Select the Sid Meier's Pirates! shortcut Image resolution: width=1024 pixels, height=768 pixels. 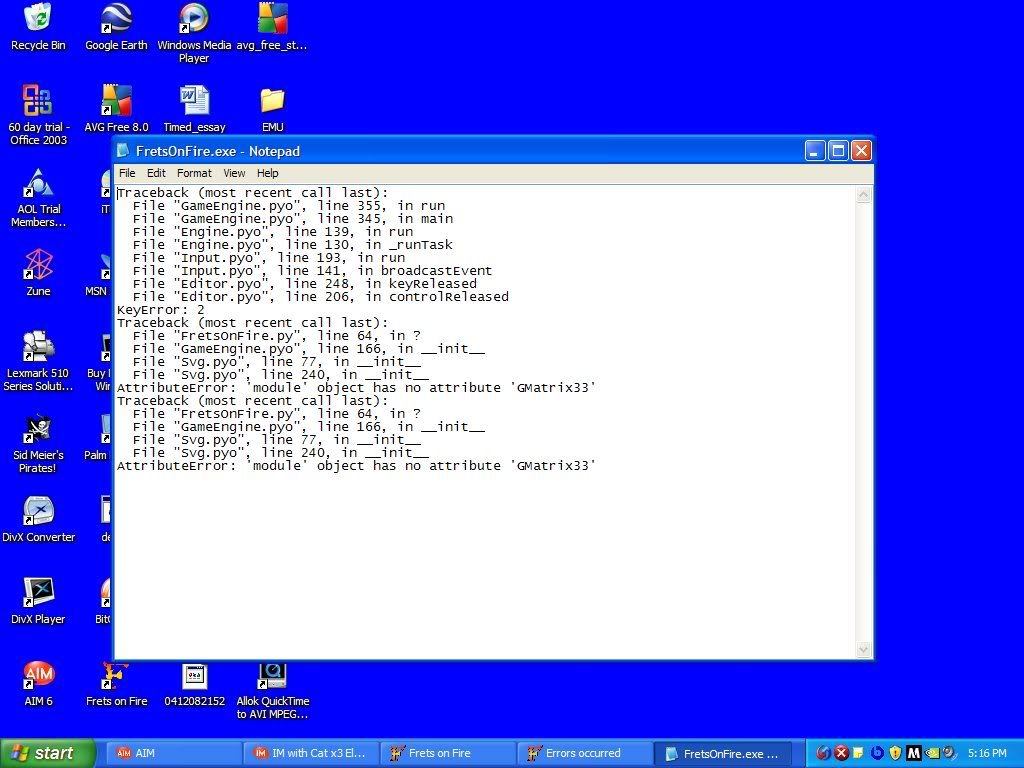[38, 443]
